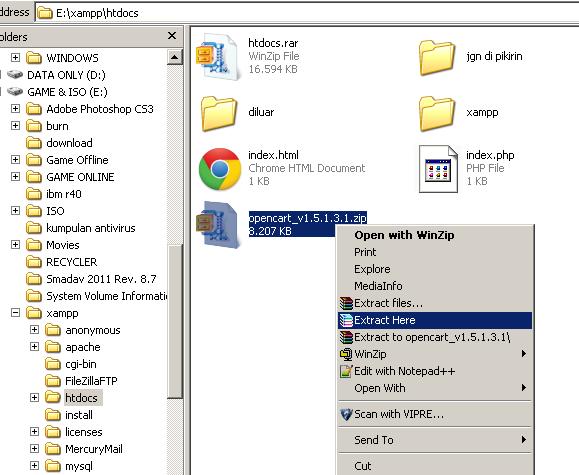This screenshot has width=579, height=475.
Task: Select the xampp folder icon in file pane
Action: click(437, 113)
